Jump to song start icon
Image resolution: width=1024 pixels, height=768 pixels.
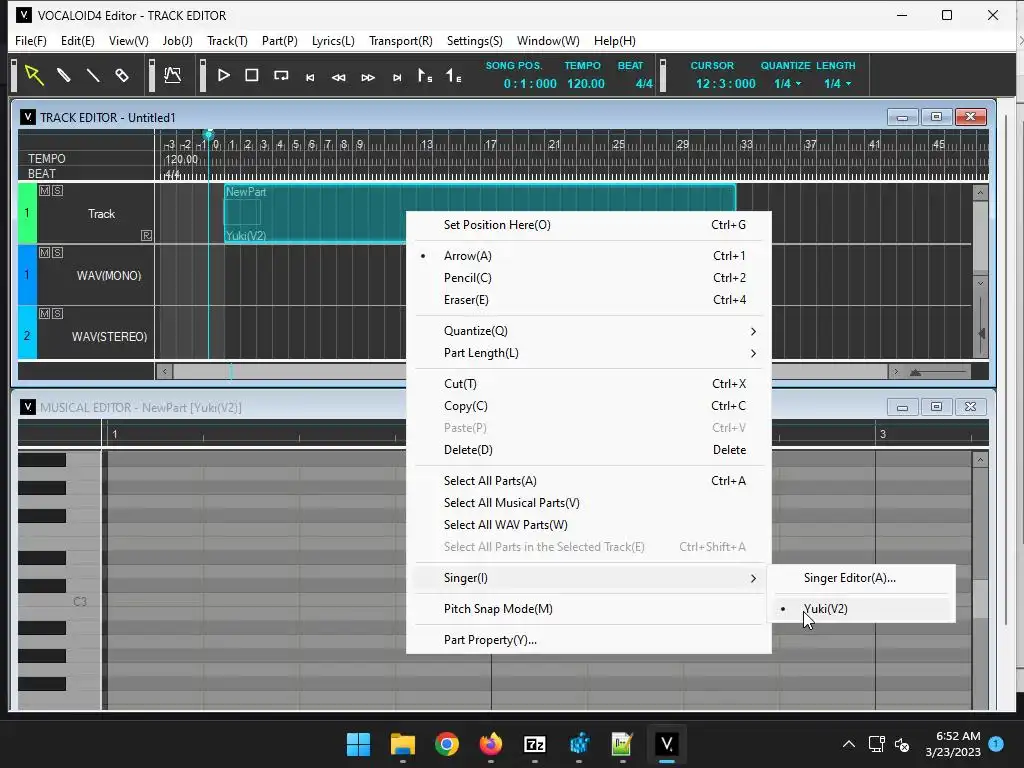coord(310,77)
